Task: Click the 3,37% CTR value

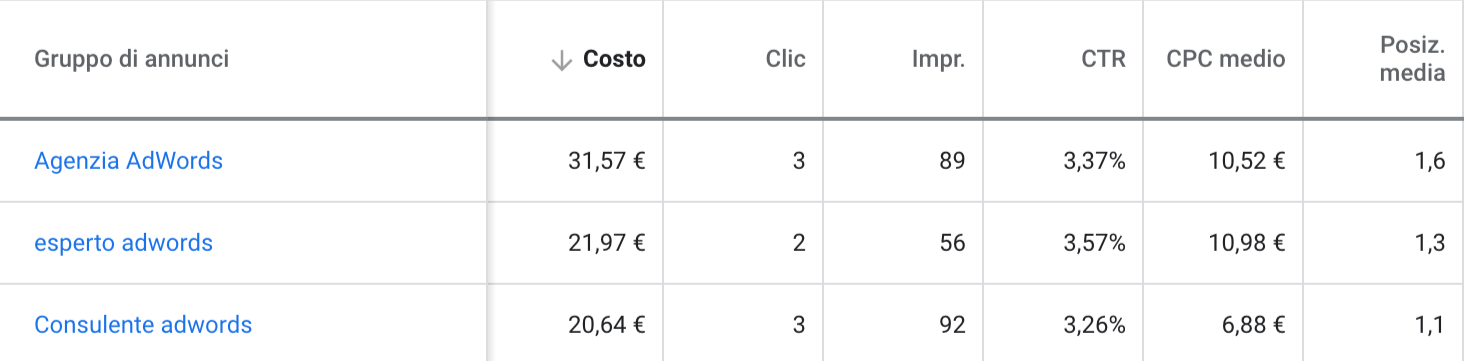Action: click(1095, 161)
